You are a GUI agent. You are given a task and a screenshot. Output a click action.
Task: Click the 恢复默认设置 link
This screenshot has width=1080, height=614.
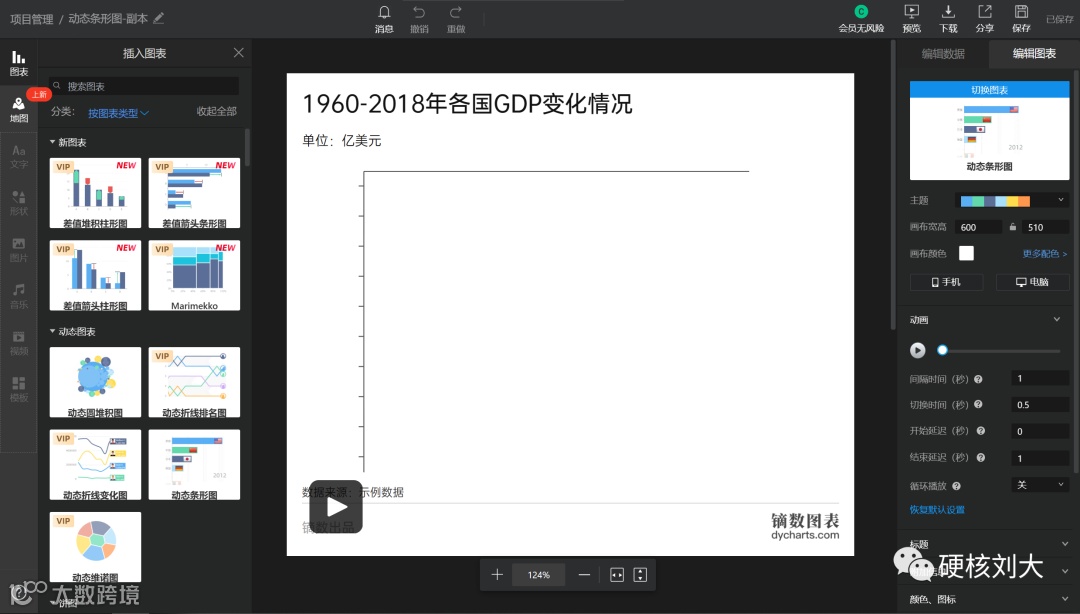[937, 510]
